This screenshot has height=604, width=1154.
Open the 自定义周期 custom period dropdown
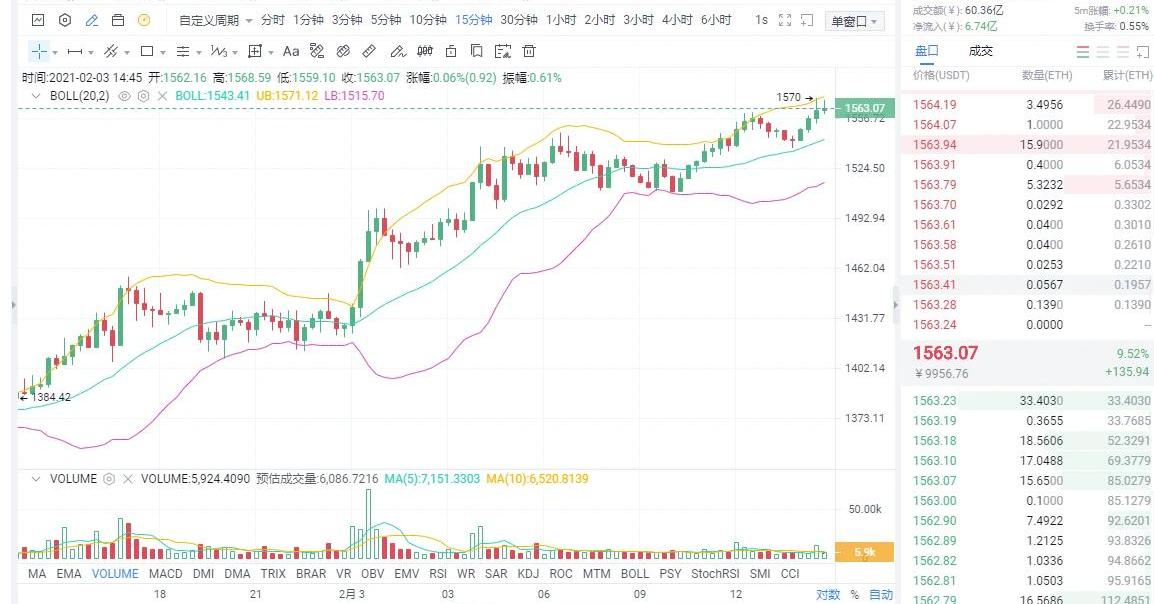pyautogui.click(x=215, y=20)
